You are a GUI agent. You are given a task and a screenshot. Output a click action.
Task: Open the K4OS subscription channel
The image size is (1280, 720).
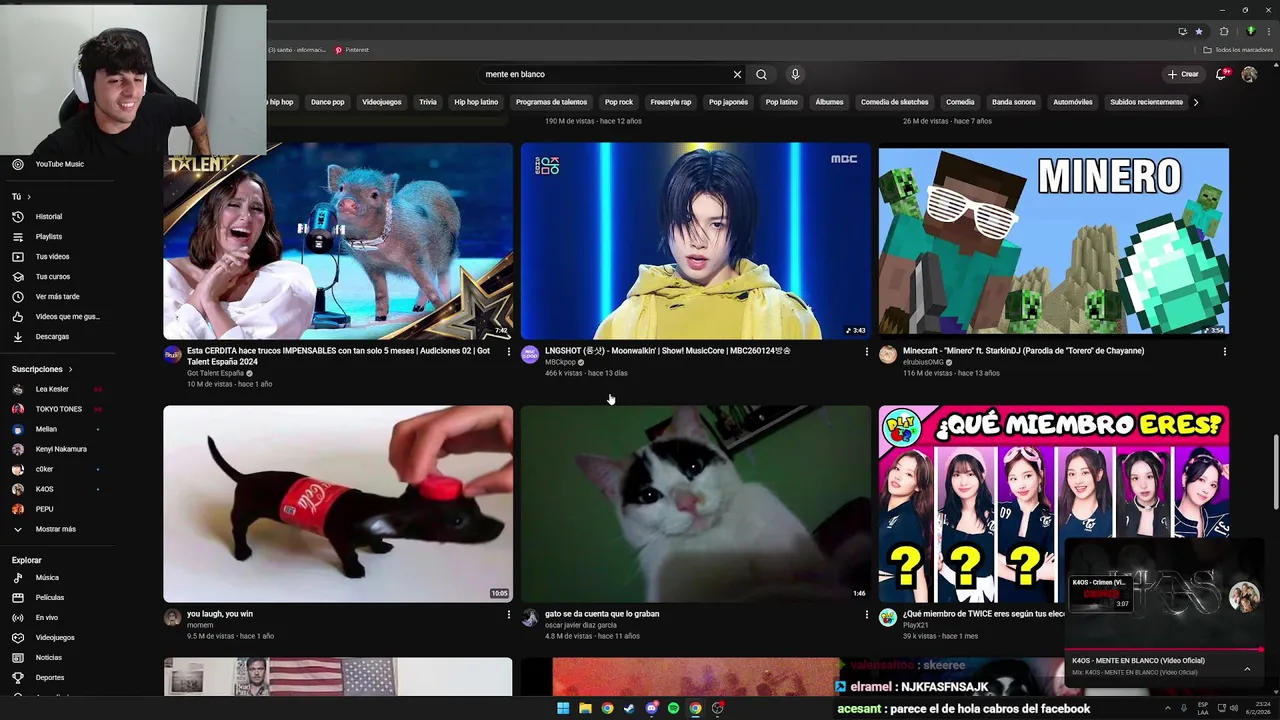(x=44, y=489)
